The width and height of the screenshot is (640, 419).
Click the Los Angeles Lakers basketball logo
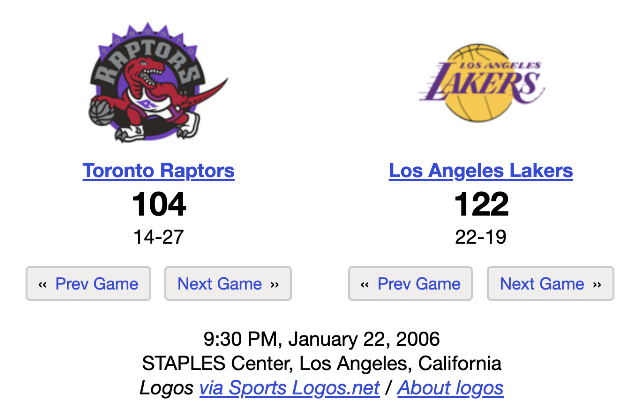coord(481,82)
